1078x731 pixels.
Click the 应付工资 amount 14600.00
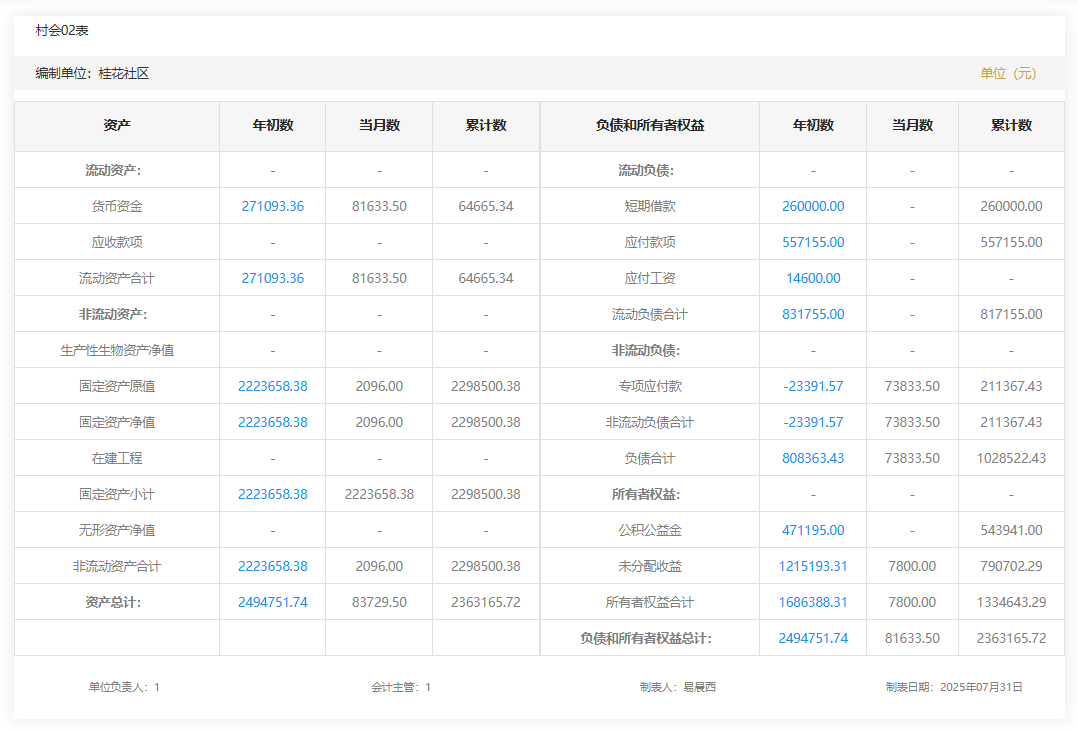pyautogui.click(x=812, y=278)
